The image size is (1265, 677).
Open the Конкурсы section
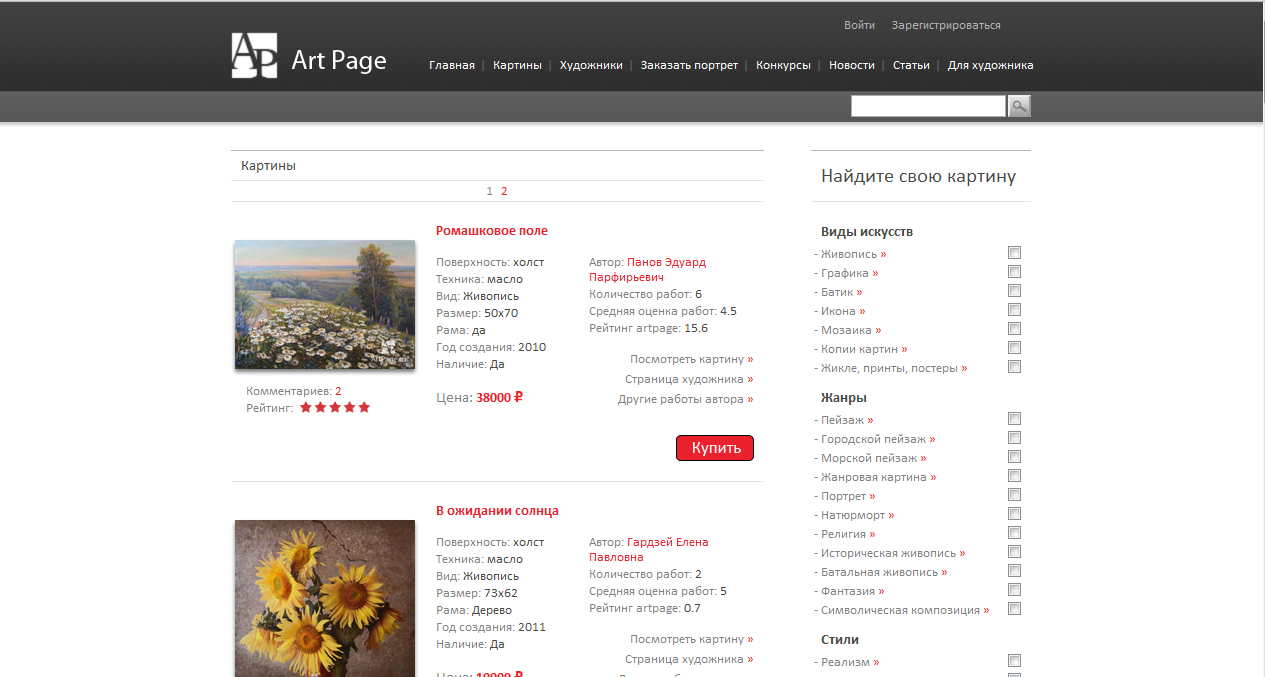click(x=783, y=64)
